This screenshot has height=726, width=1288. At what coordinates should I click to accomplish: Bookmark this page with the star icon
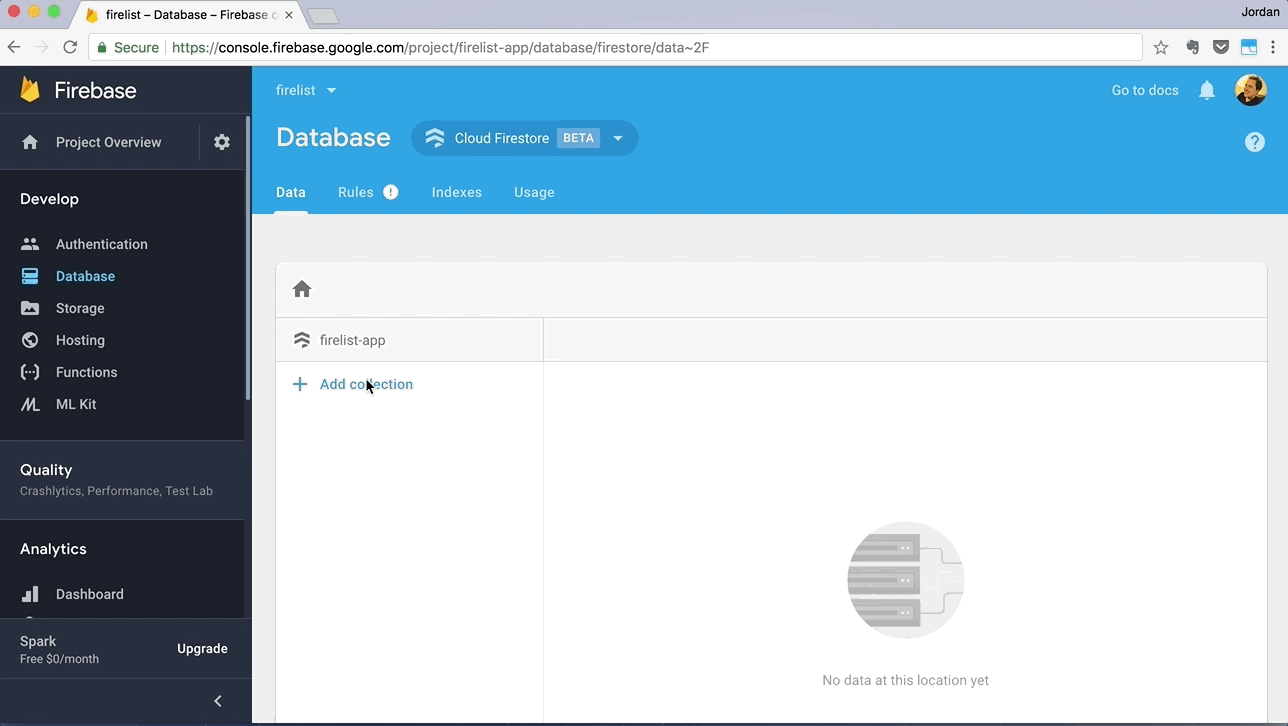[1161, 47]
